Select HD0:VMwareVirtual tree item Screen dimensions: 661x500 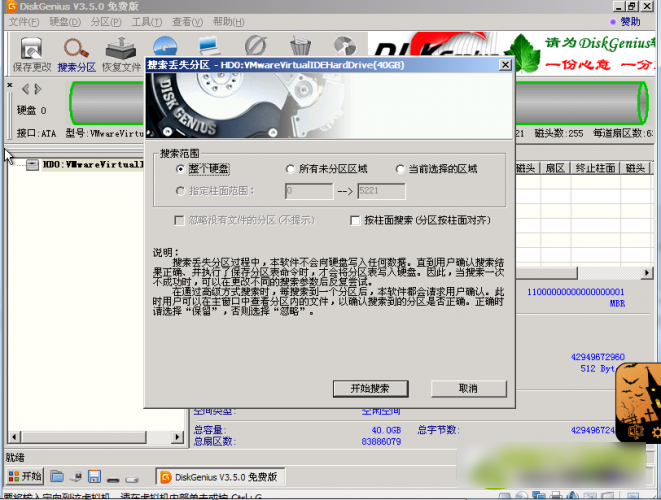tap(93, 164)
